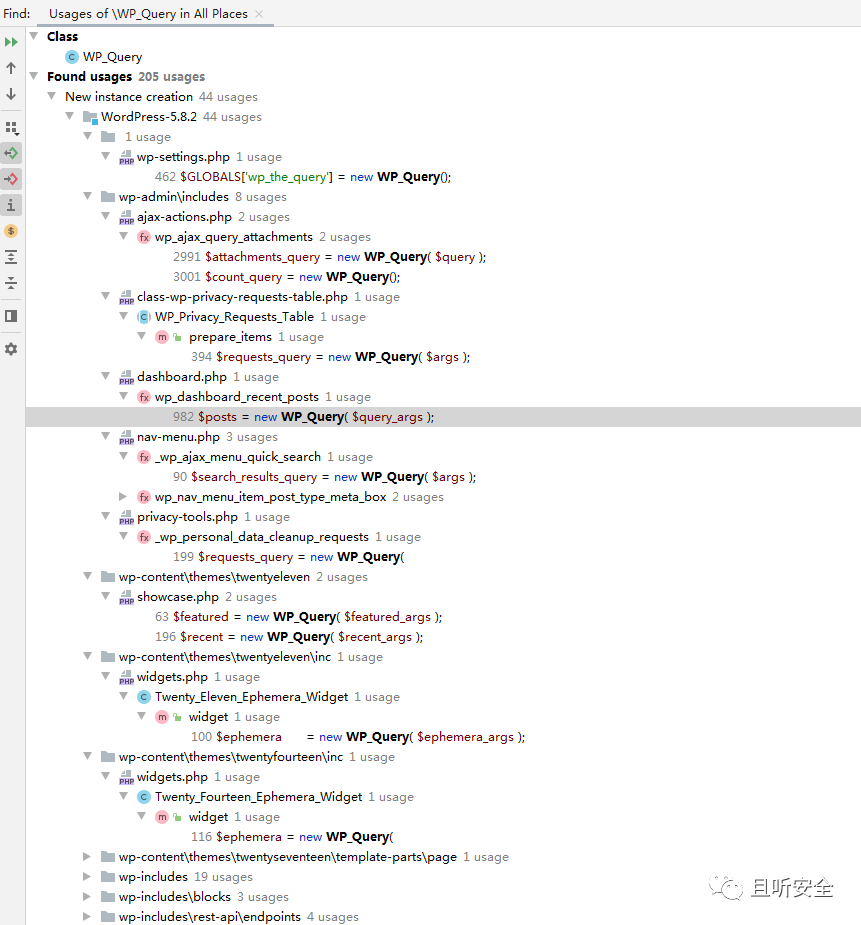
Task: Collapse the WordPress-5.8.2 node
Action: [70, 116]
